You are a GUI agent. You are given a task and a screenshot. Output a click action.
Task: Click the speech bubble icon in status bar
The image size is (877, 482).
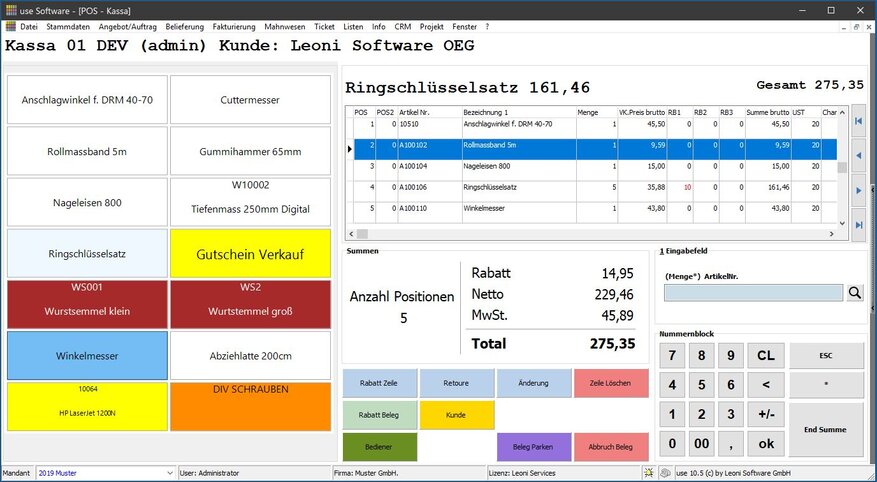[x=664, y=472]
